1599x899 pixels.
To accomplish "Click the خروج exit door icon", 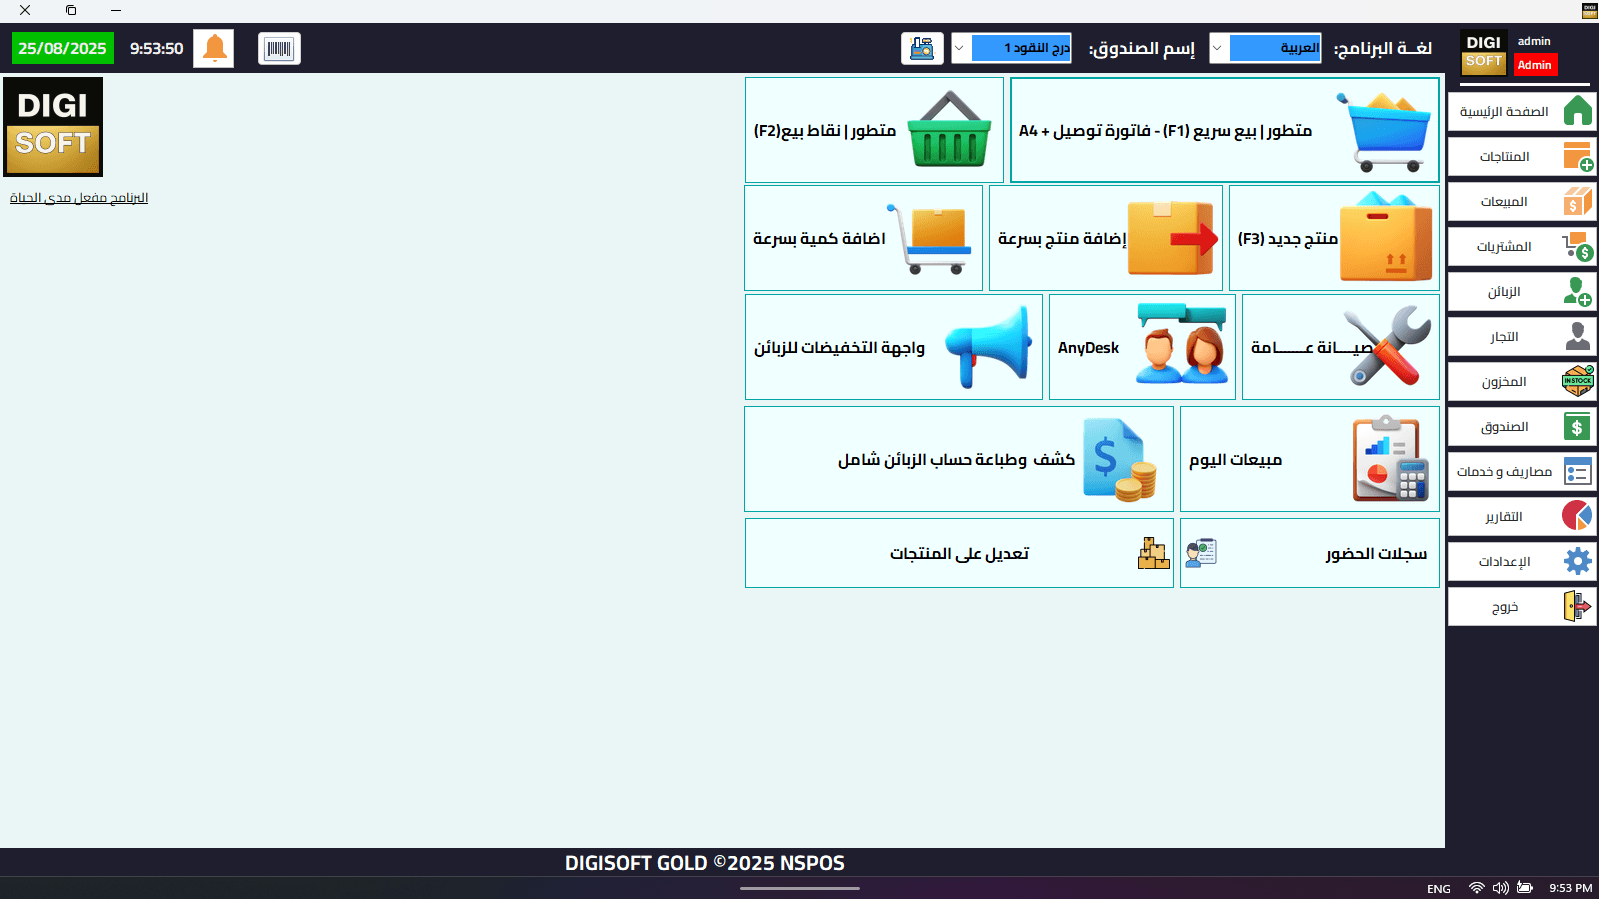I will point(1577,606).
